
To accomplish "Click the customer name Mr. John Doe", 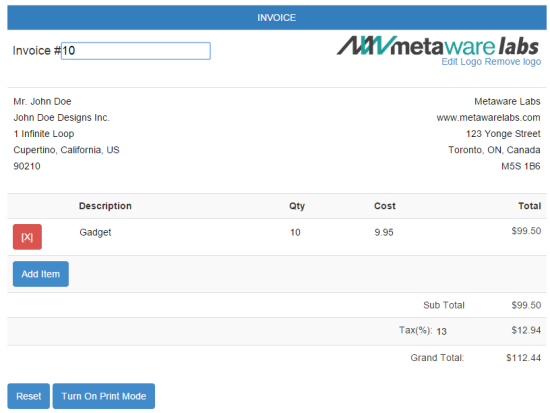I will 42,101.
